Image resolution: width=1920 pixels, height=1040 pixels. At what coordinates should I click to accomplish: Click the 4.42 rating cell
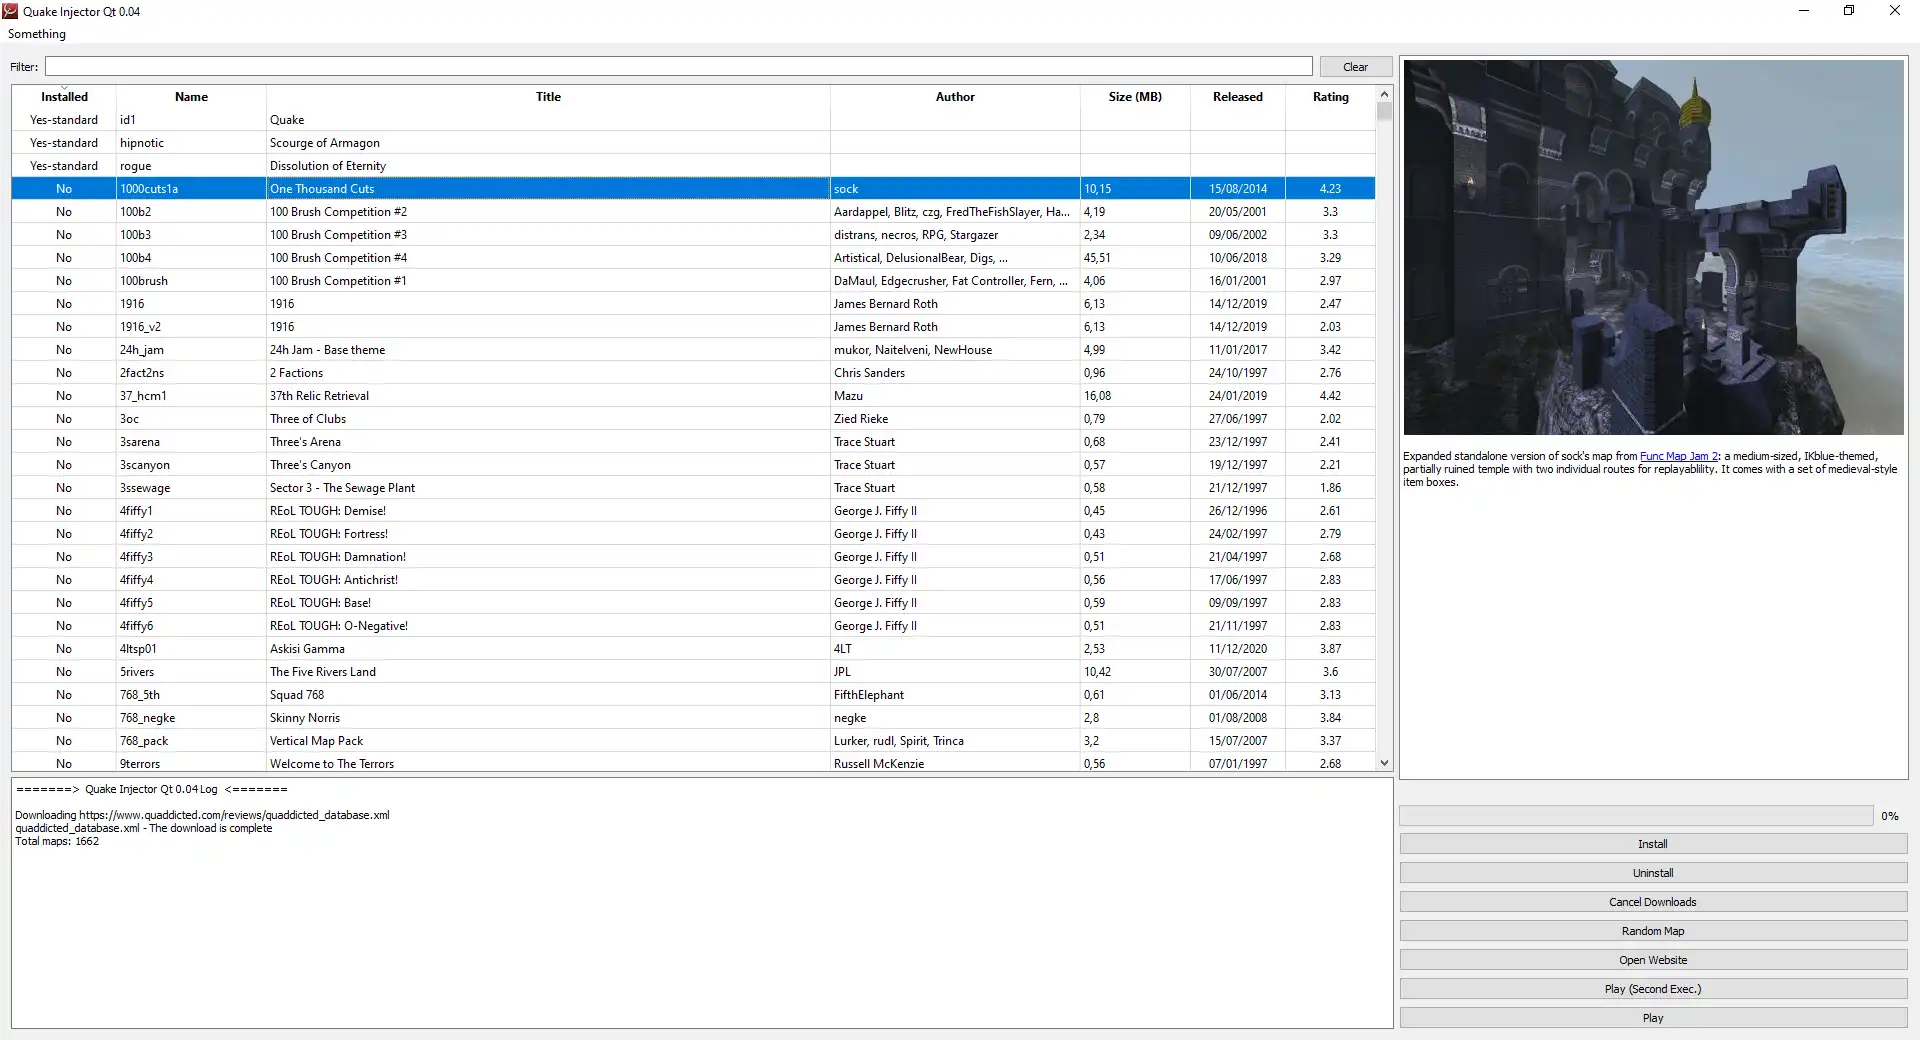click(x=1330, y=396)
